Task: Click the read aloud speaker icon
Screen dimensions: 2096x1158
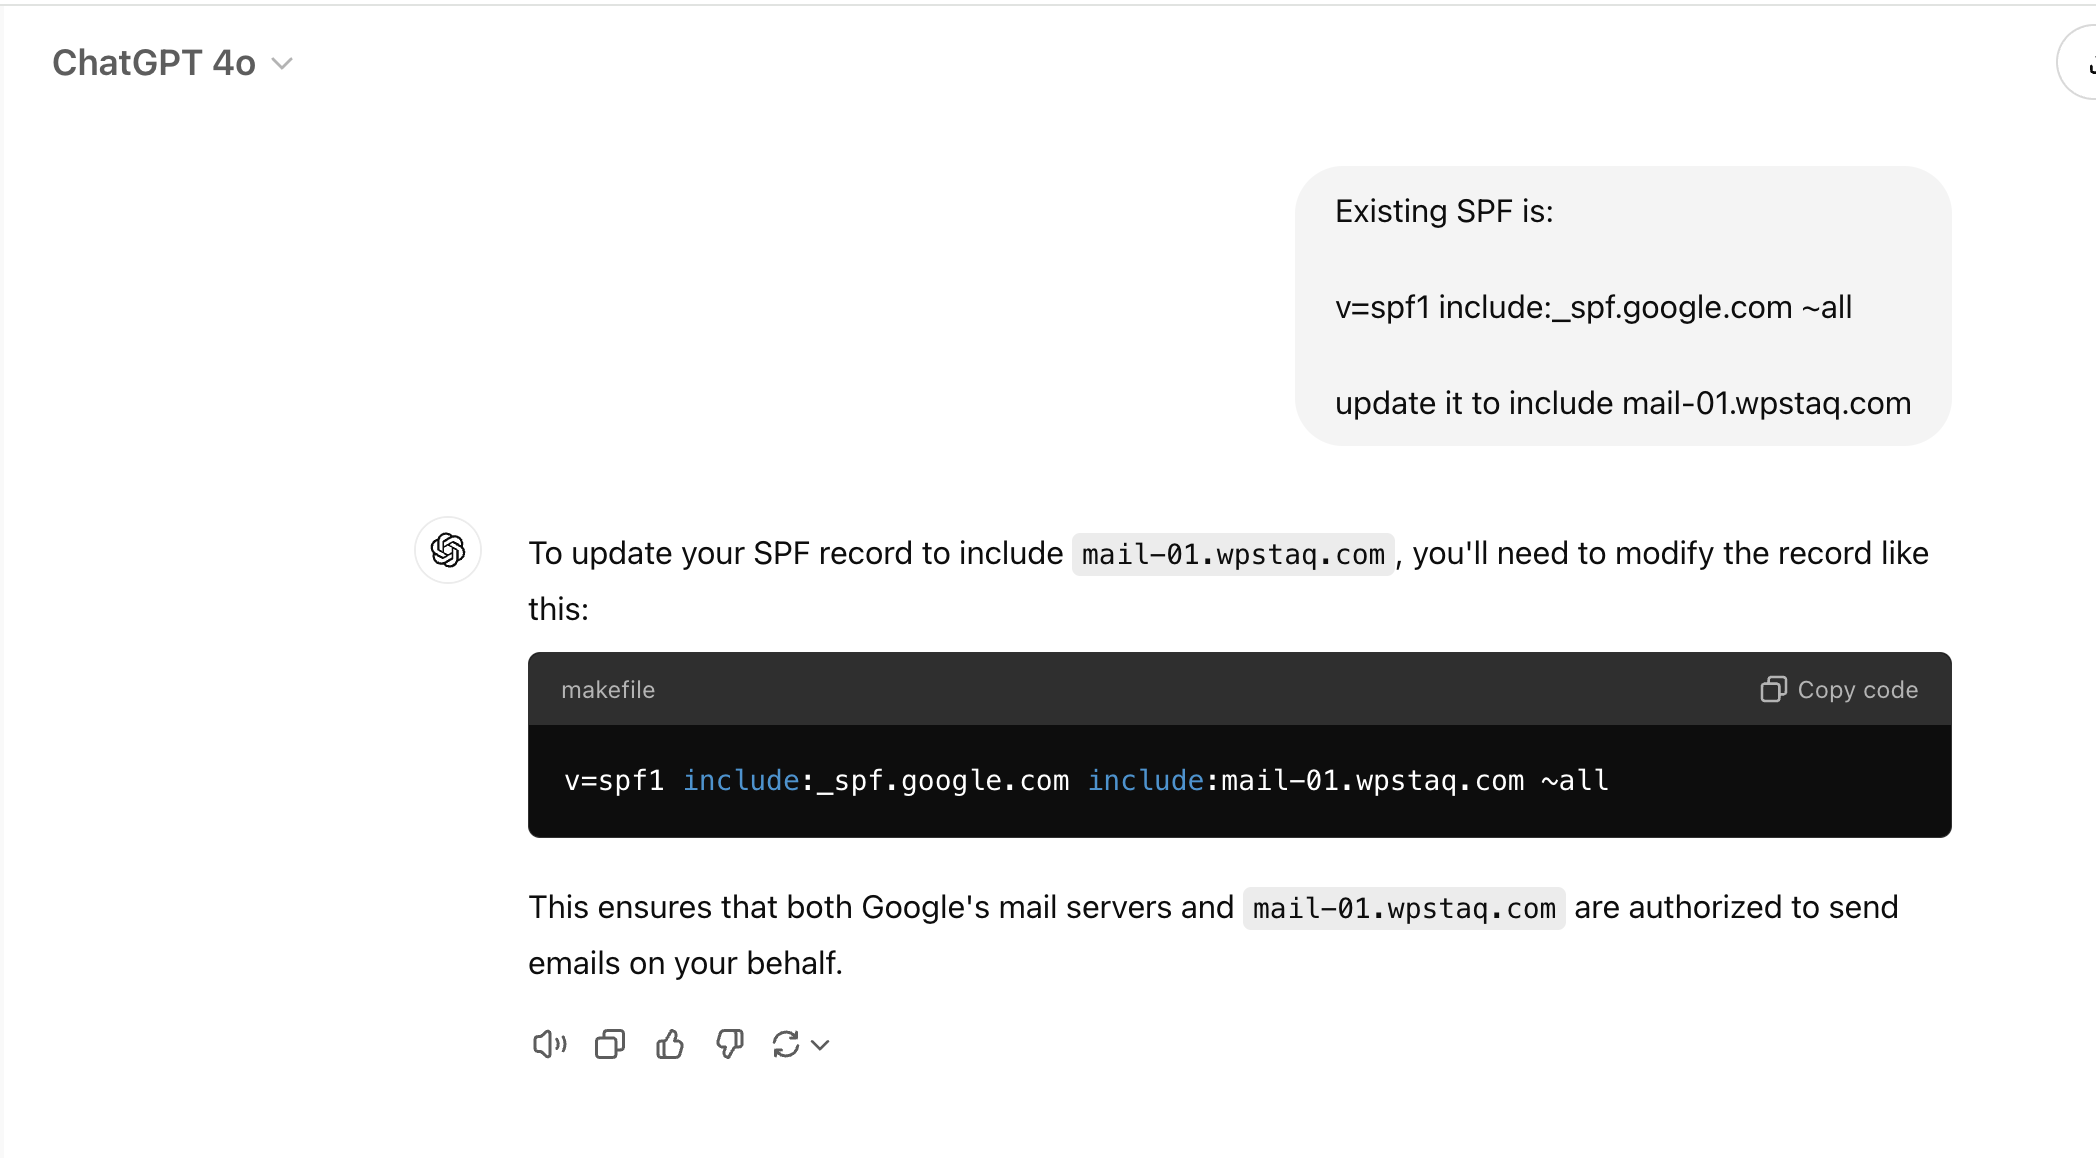Action: pos(549,1045)
